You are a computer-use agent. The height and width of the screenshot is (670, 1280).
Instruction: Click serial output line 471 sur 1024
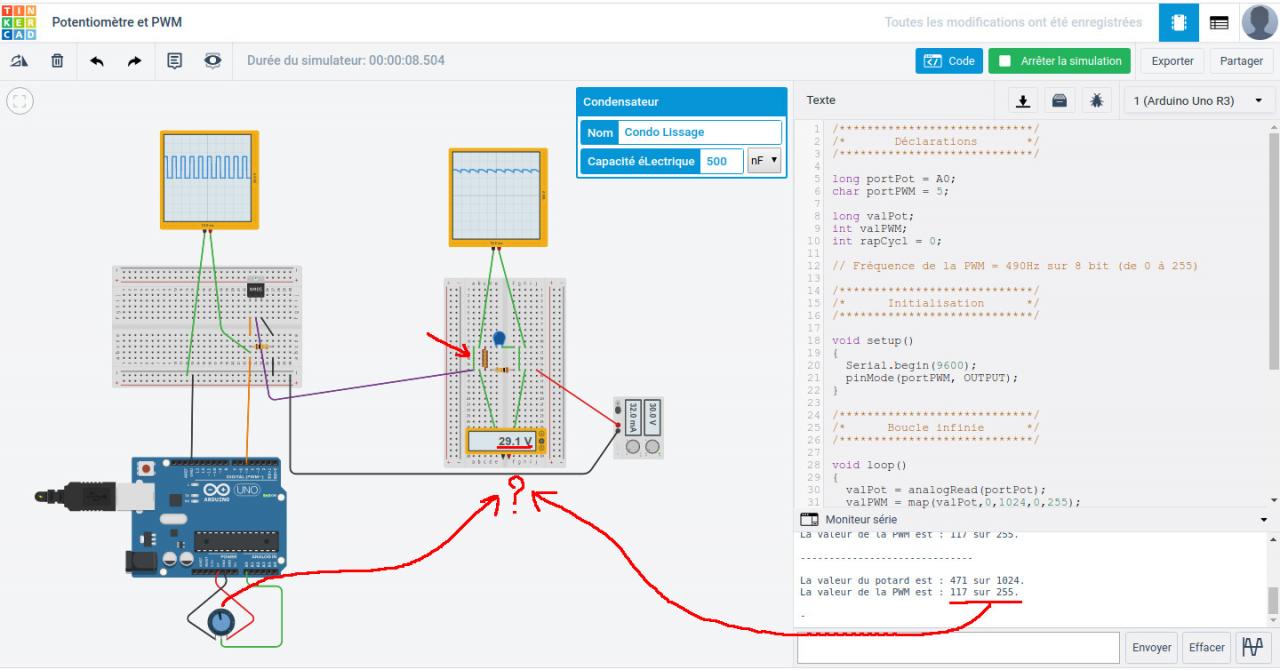[x=912, y=580]
